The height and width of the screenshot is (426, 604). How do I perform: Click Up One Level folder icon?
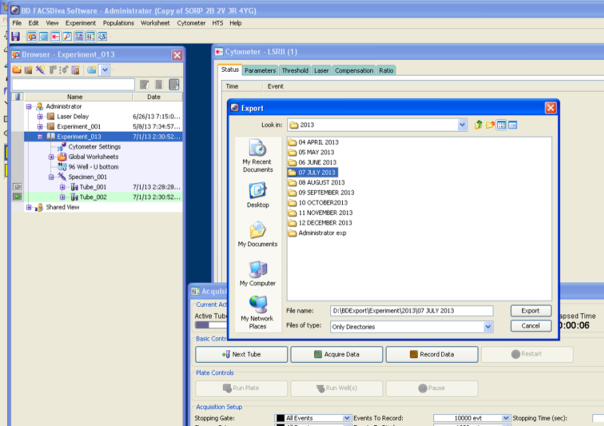[479, 124]
